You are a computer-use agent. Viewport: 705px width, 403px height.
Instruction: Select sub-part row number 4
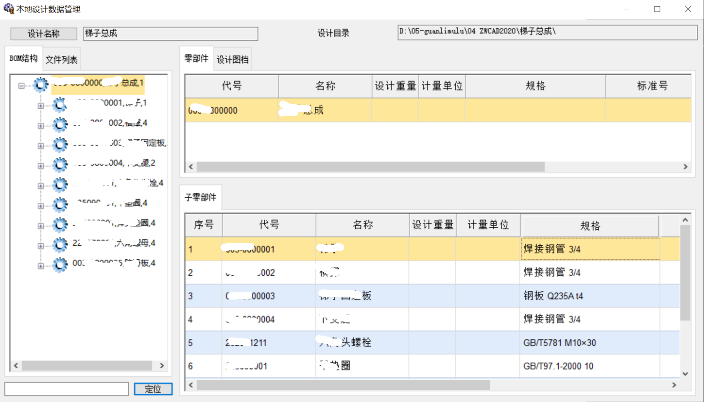(x=203, y=319)
